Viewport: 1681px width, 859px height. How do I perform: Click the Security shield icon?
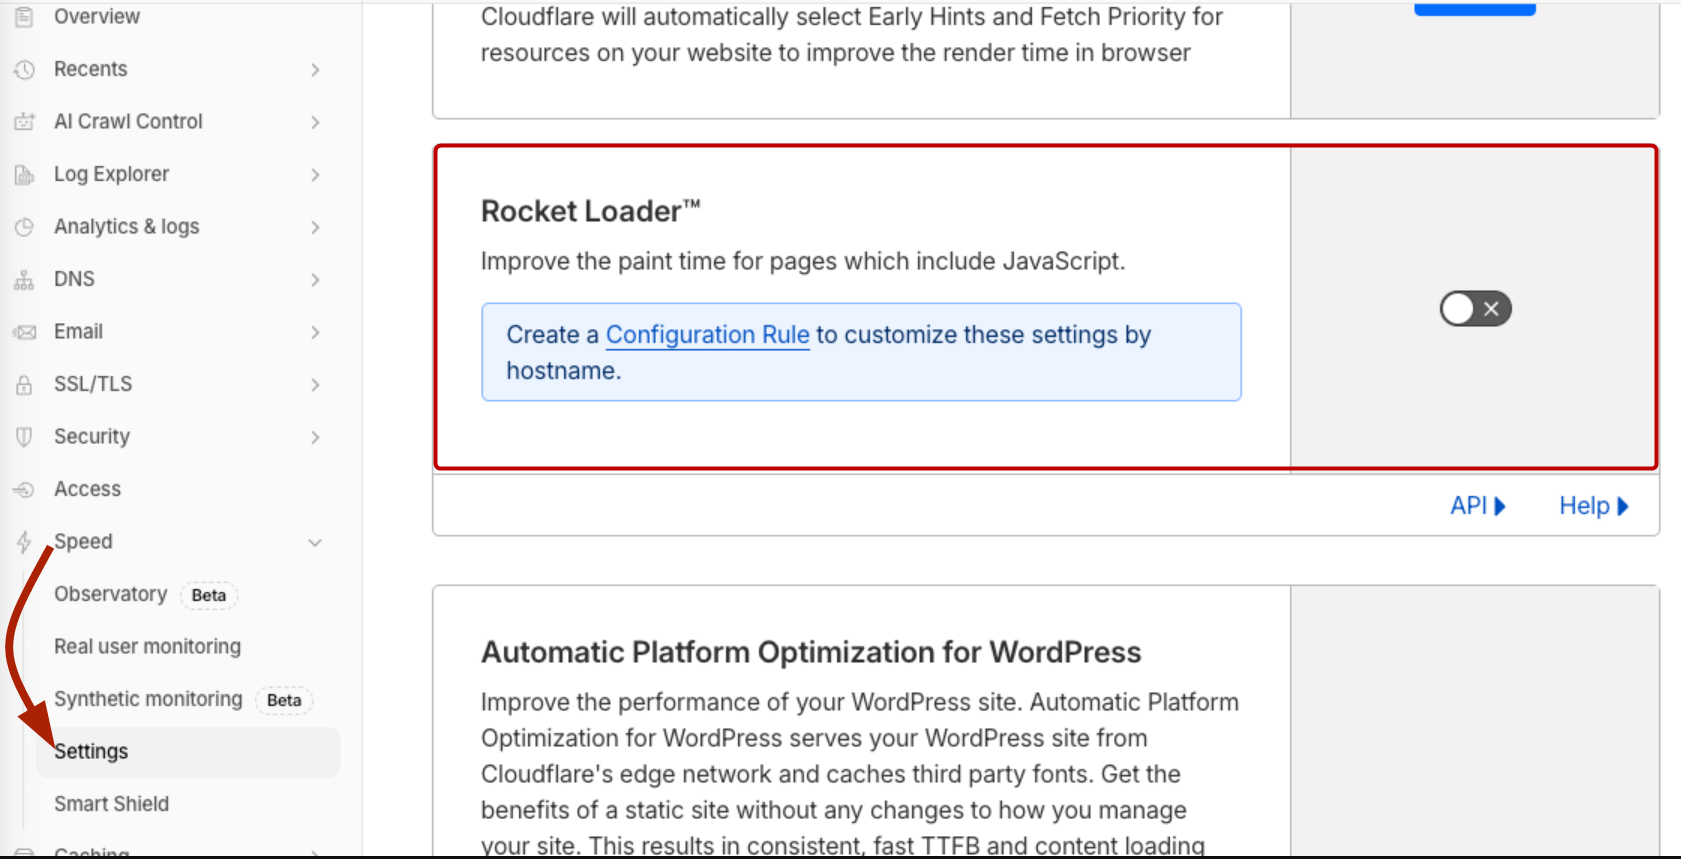pyautogui.click(x=24, y=437)
